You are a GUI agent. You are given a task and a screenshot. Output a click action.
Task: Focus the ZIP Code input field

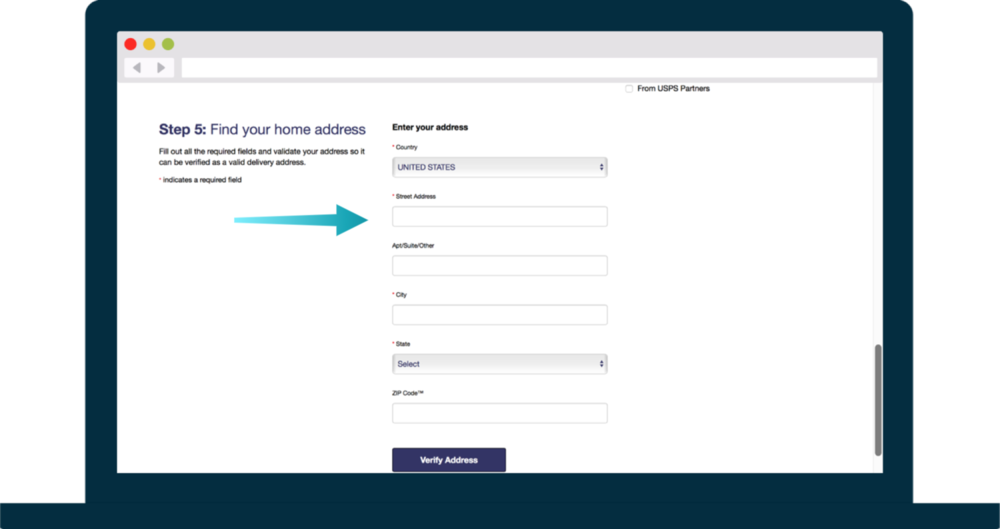coord(499,413)
